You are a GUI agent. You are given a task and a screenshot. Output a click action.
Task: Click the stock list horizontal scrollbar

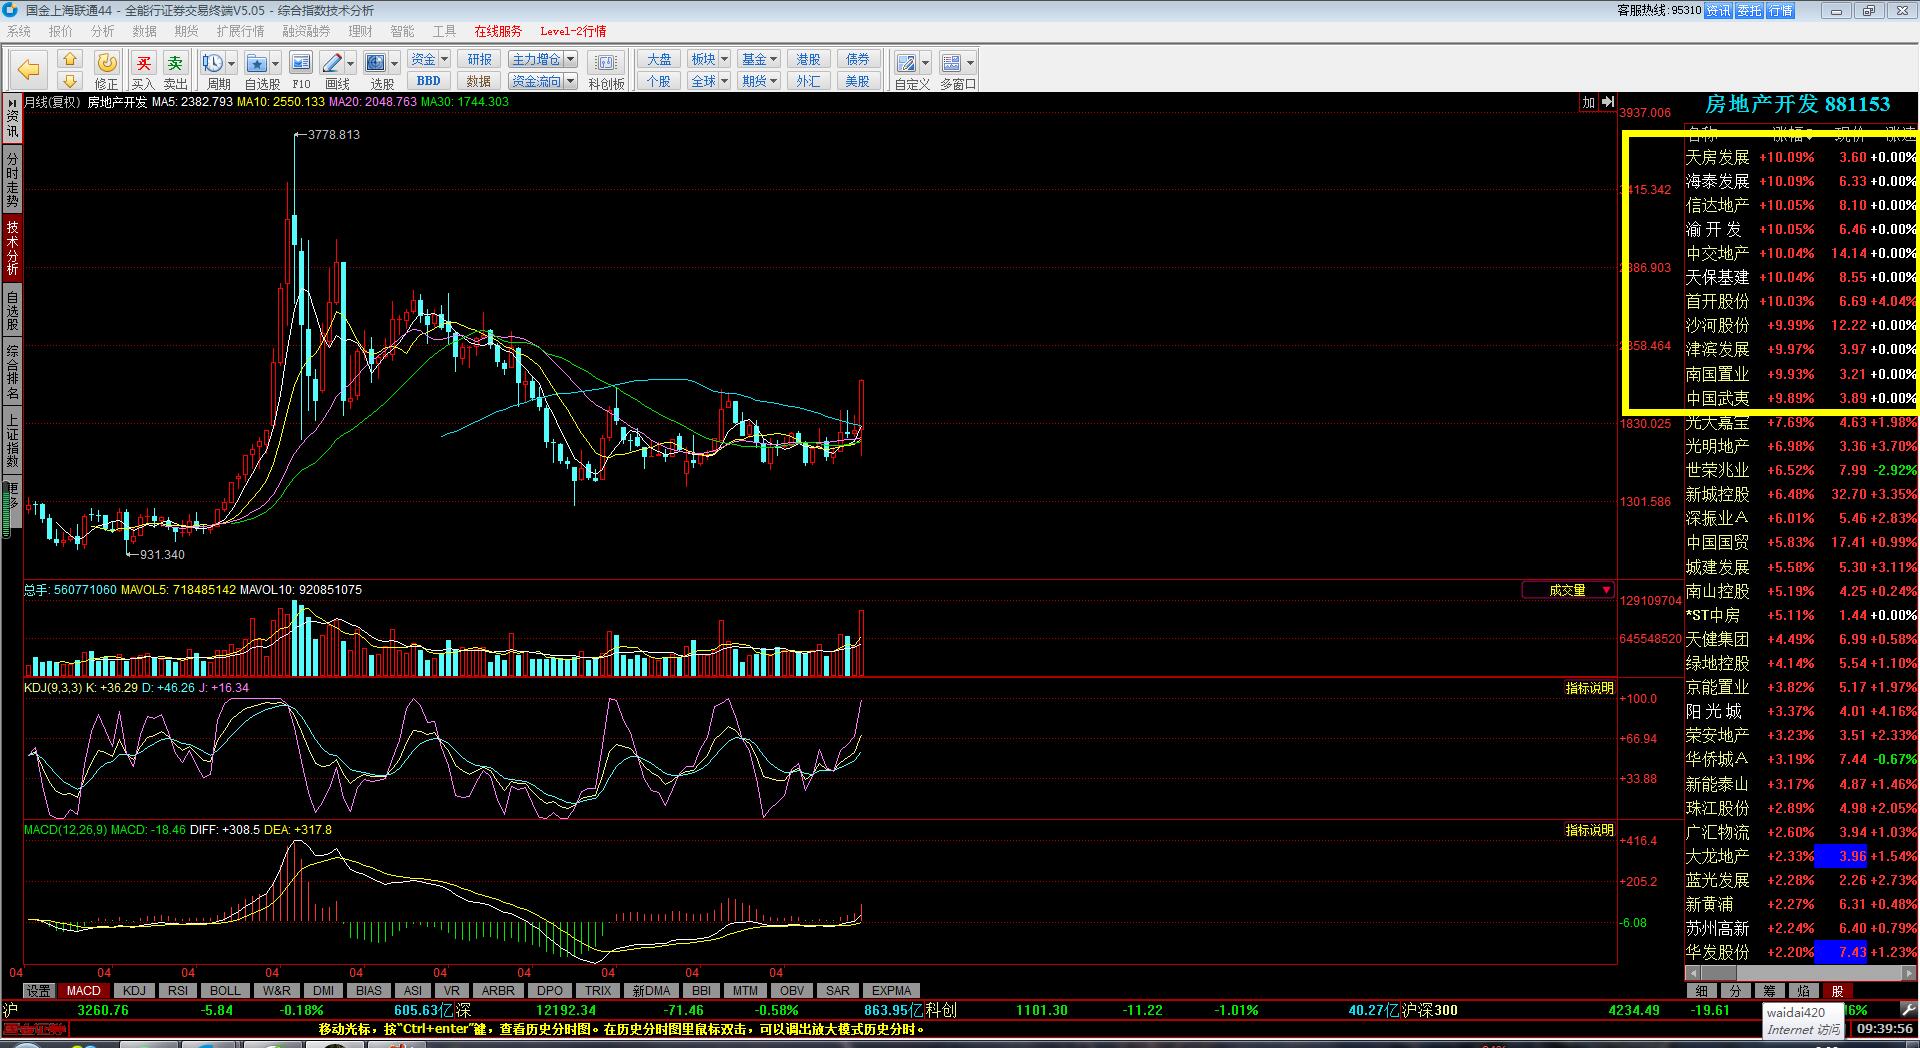click(1801, 972)
